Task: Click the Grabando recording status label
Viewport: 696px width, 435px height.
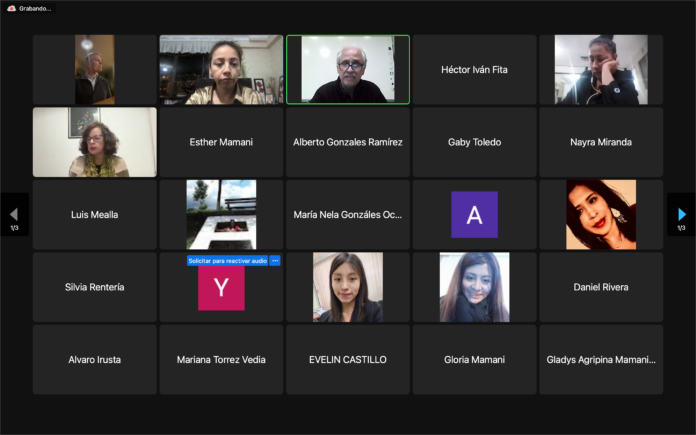Action: tap(35, 8)
